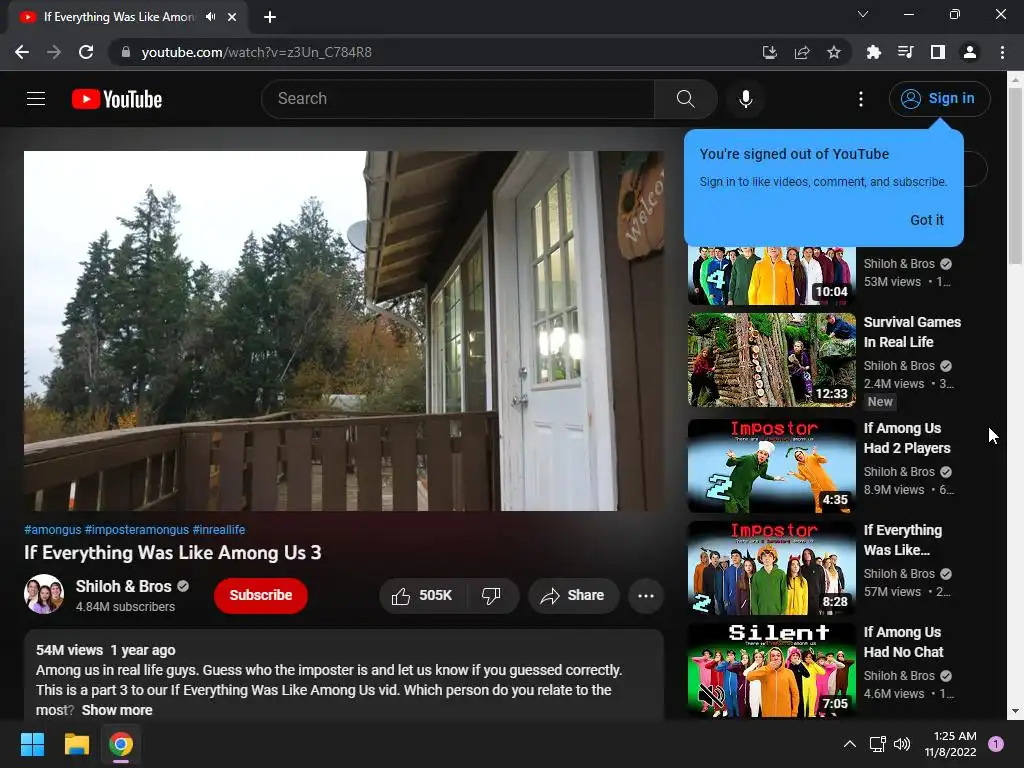Click the address bar URL
This screenshot has width=1024, height=768.
[256, 52]
